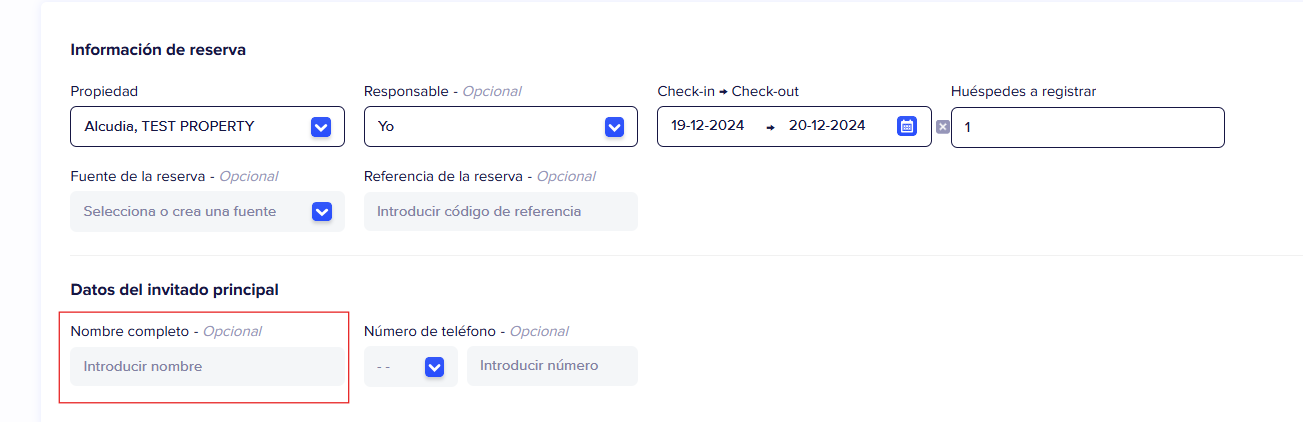This screenshot has height=422, width=1303.
Task: Click the blue chevron in Propiedad field
Action: point(321,127)
